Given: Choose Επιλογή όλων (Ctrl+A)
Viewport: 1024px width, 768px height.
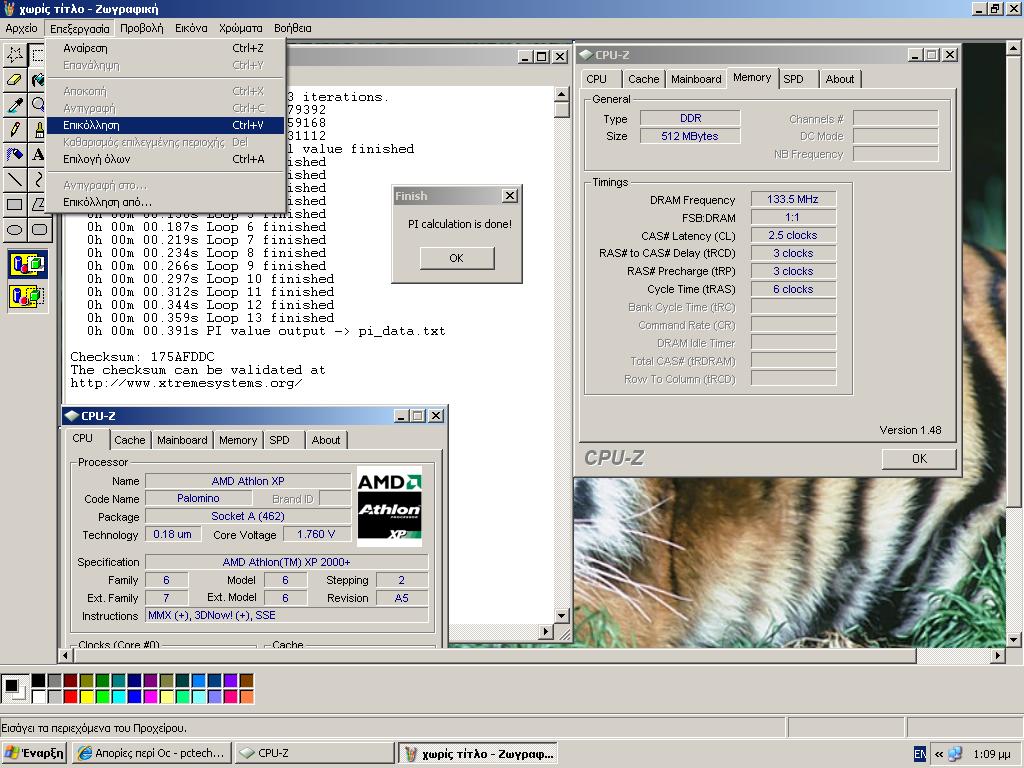Looking at the screenshot, I should (166, 159).
